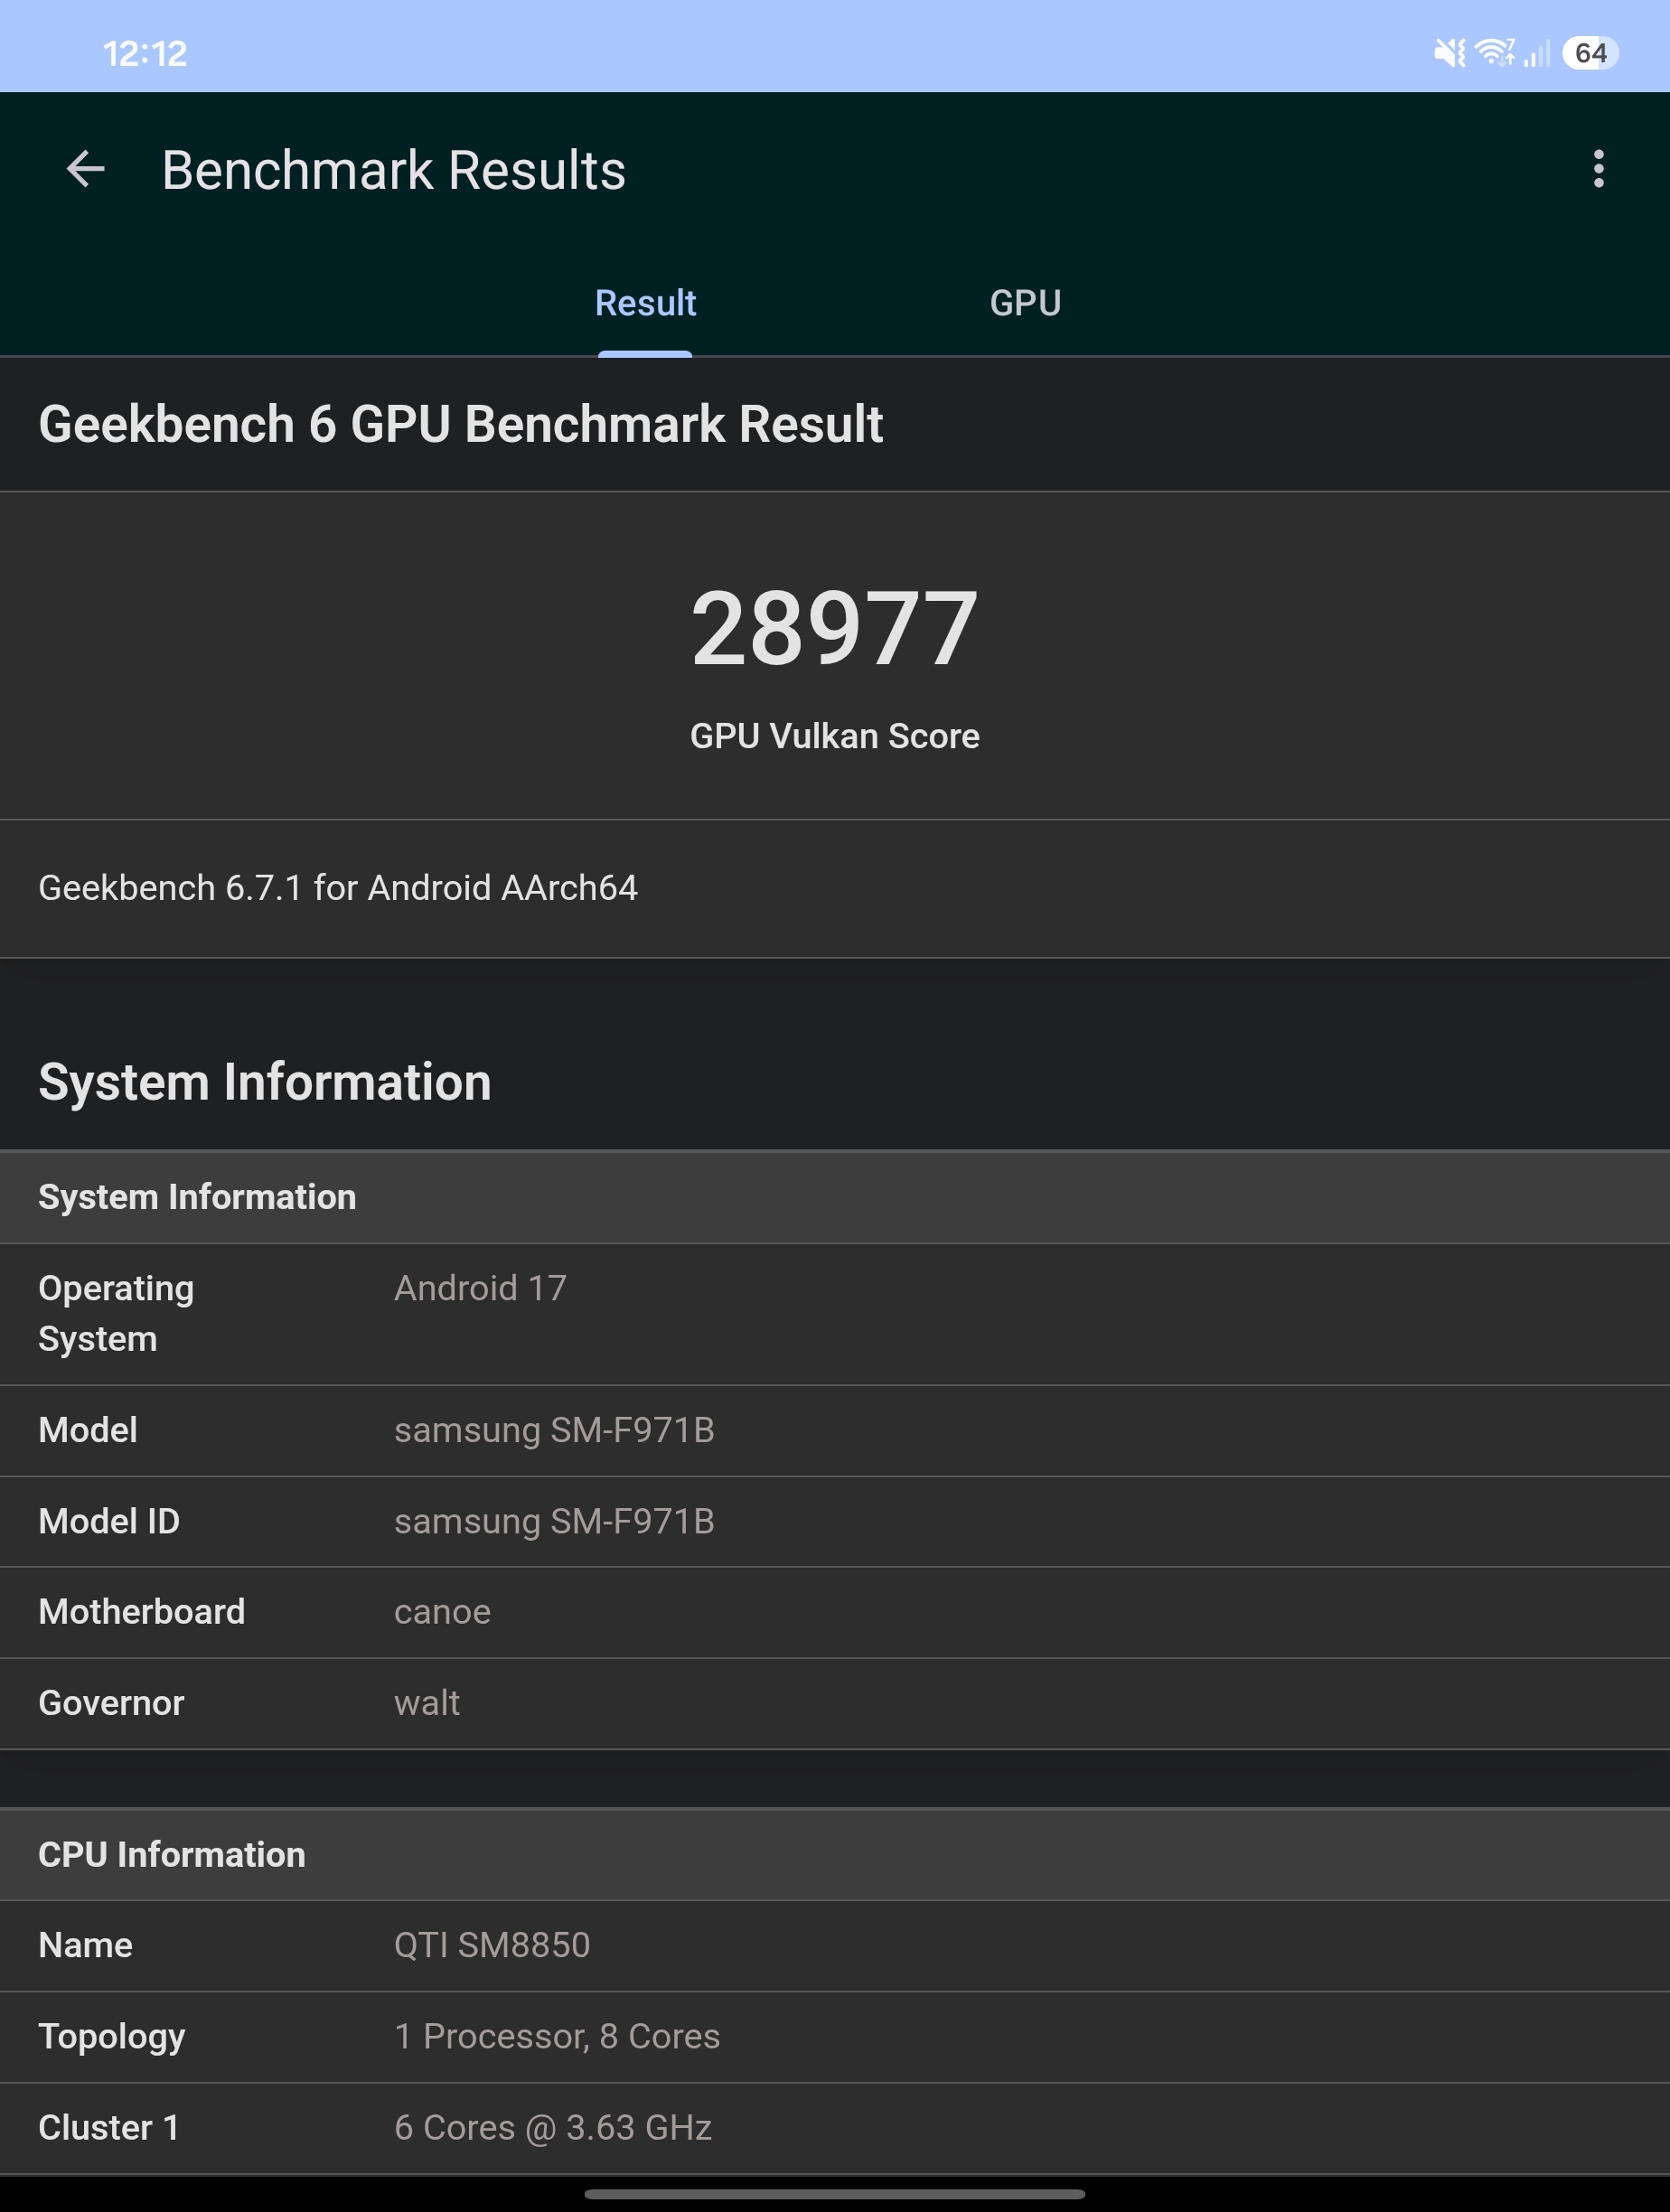1670x2212 pixels.
Task: Tap the battery level 64 indicator
Action: pyautogui.click(x=1590, y=53)
